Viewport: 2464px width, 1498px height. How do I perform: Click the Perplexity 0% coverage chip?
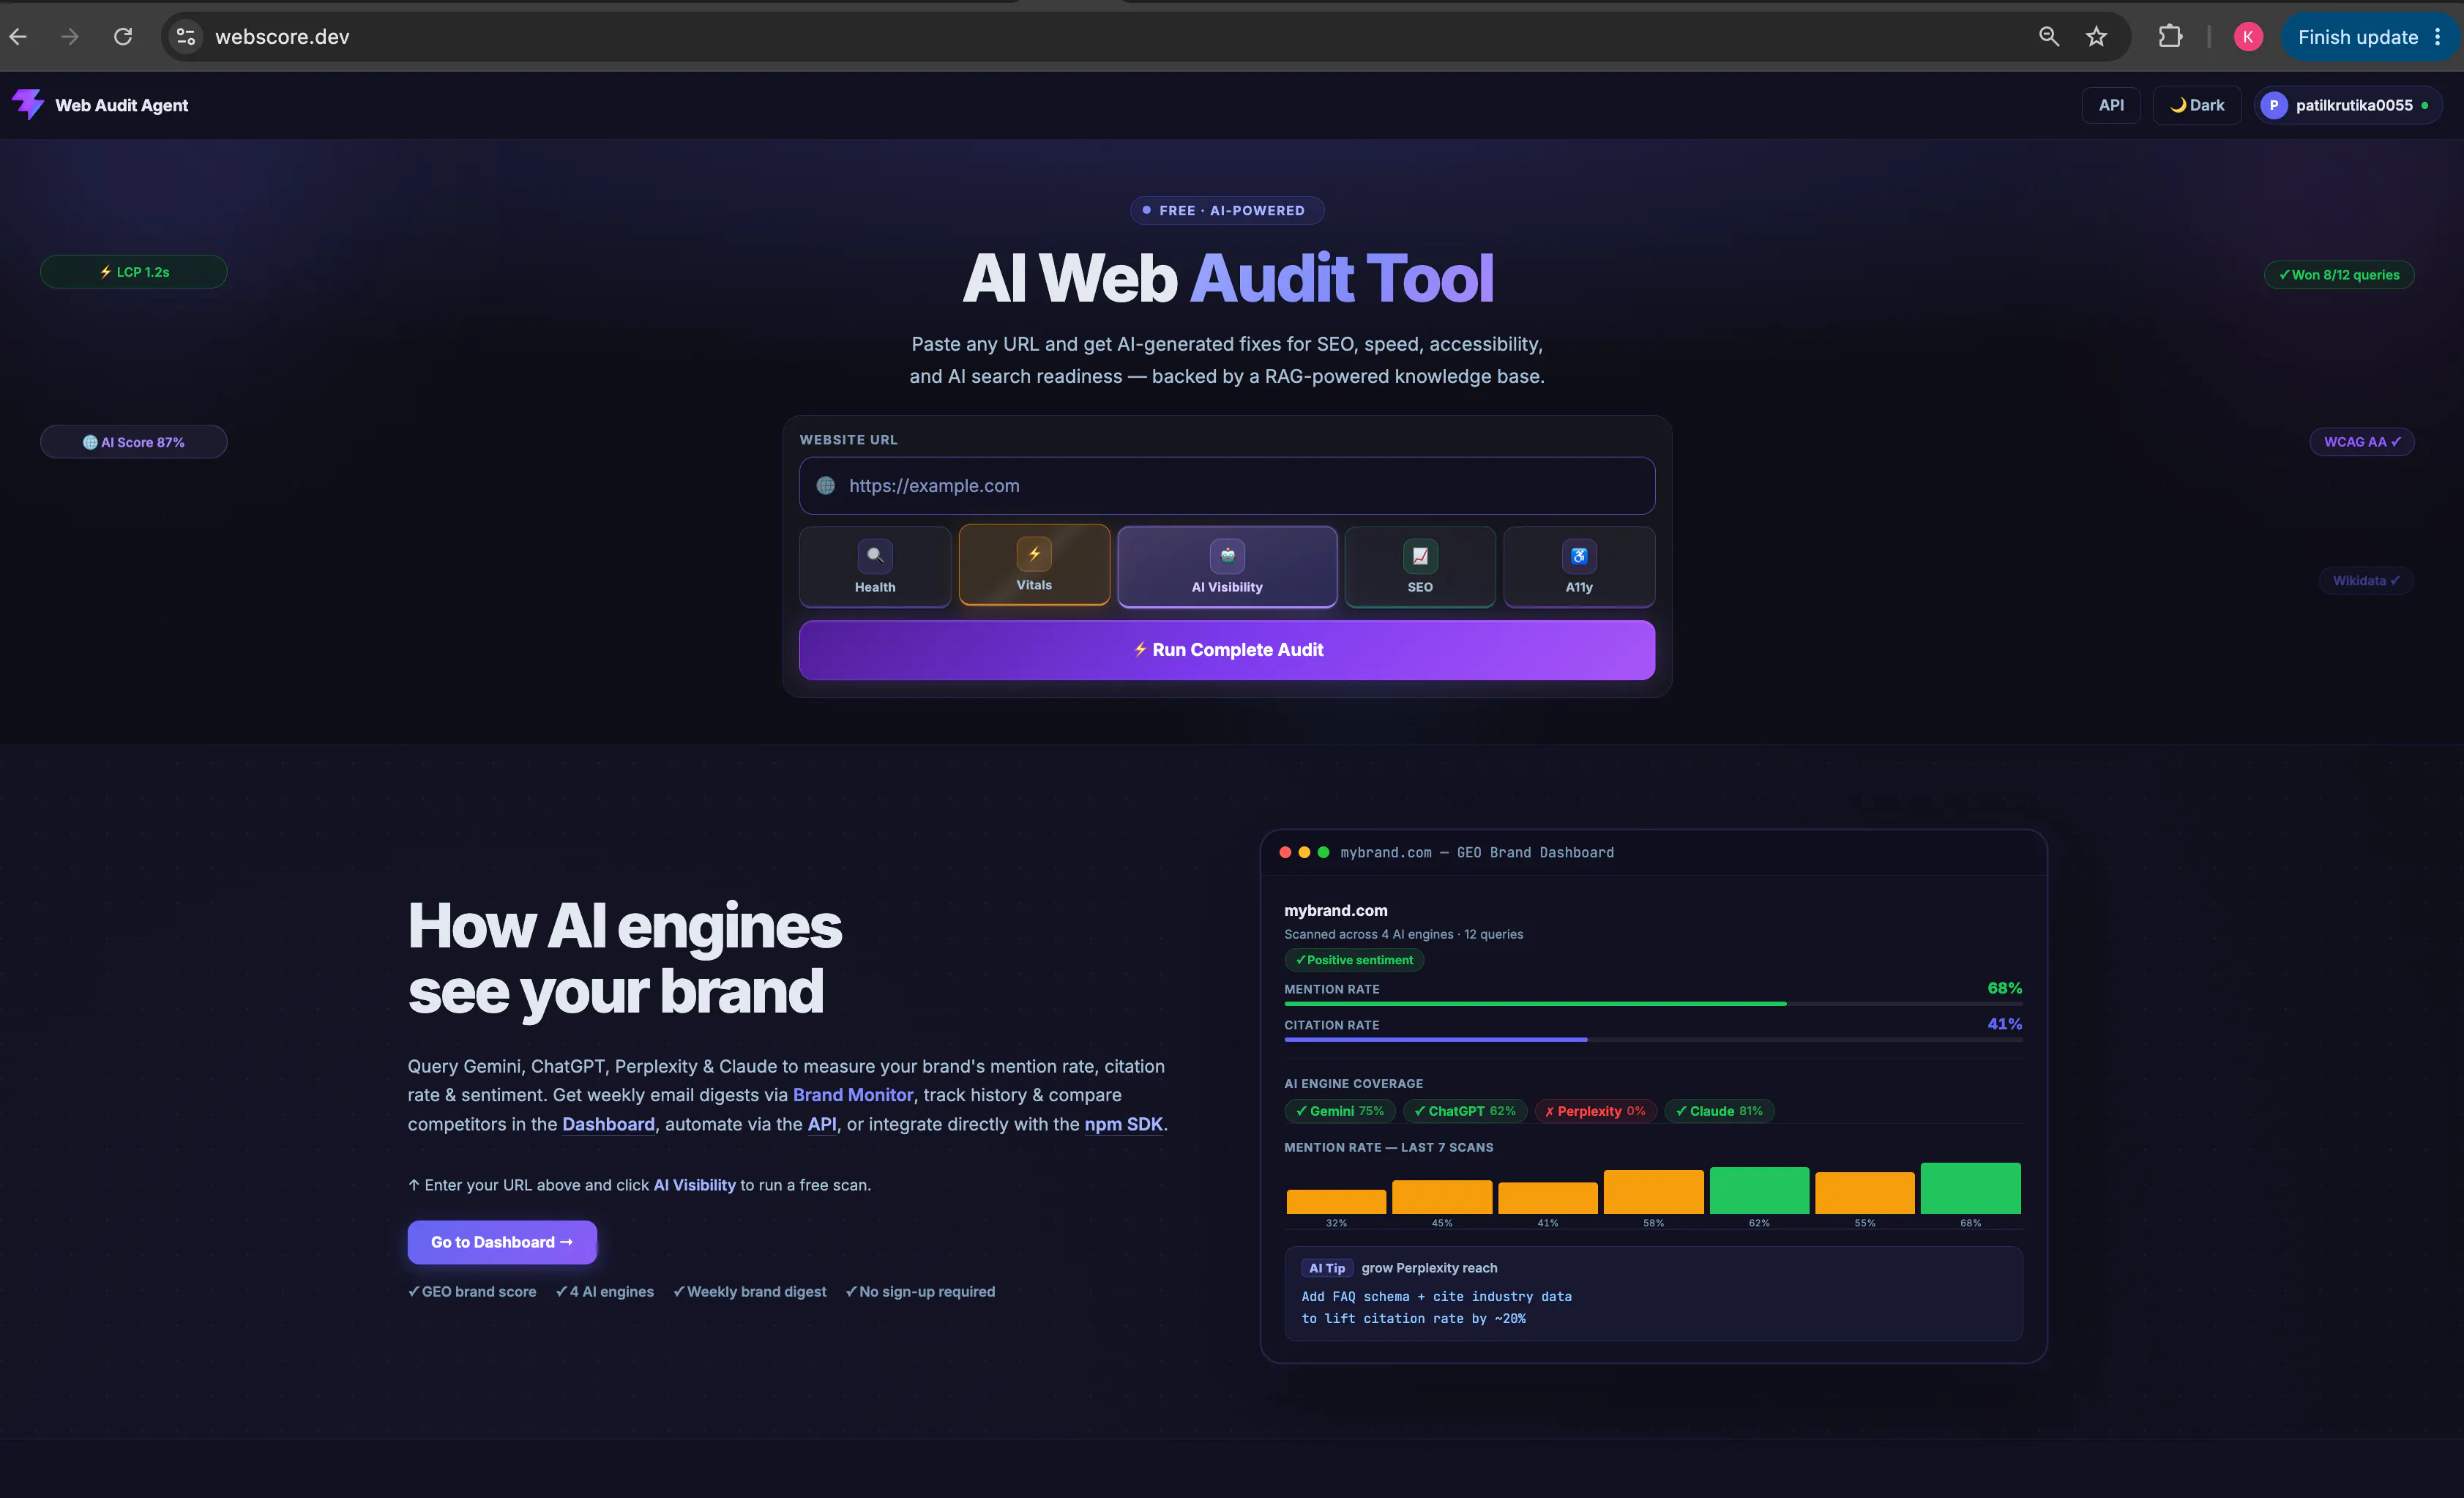tap(1595, 1111)
